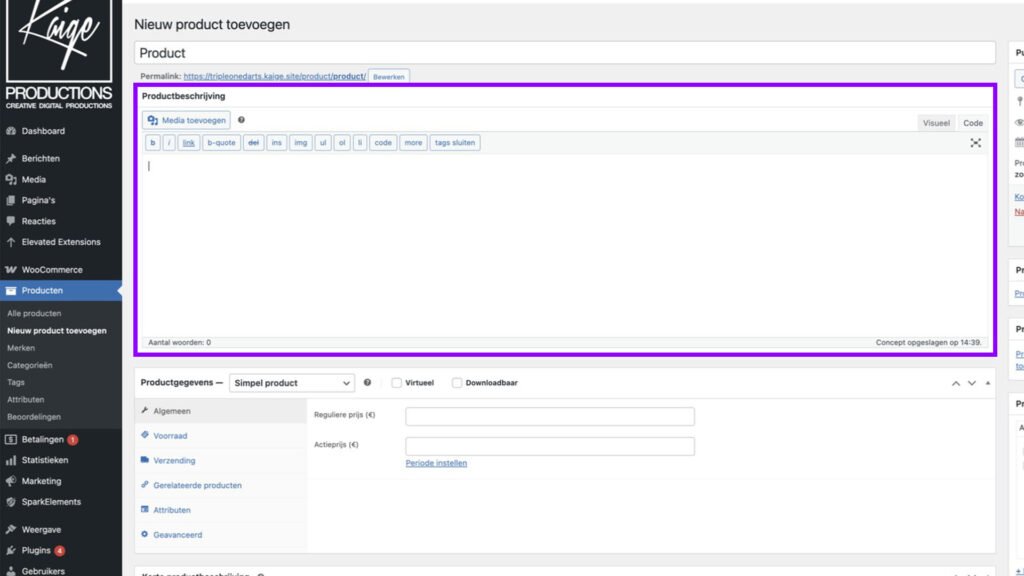Enable the Virtueel checkbox
The width and height of the screenshot is (1024, 576).
click(395, 382)
